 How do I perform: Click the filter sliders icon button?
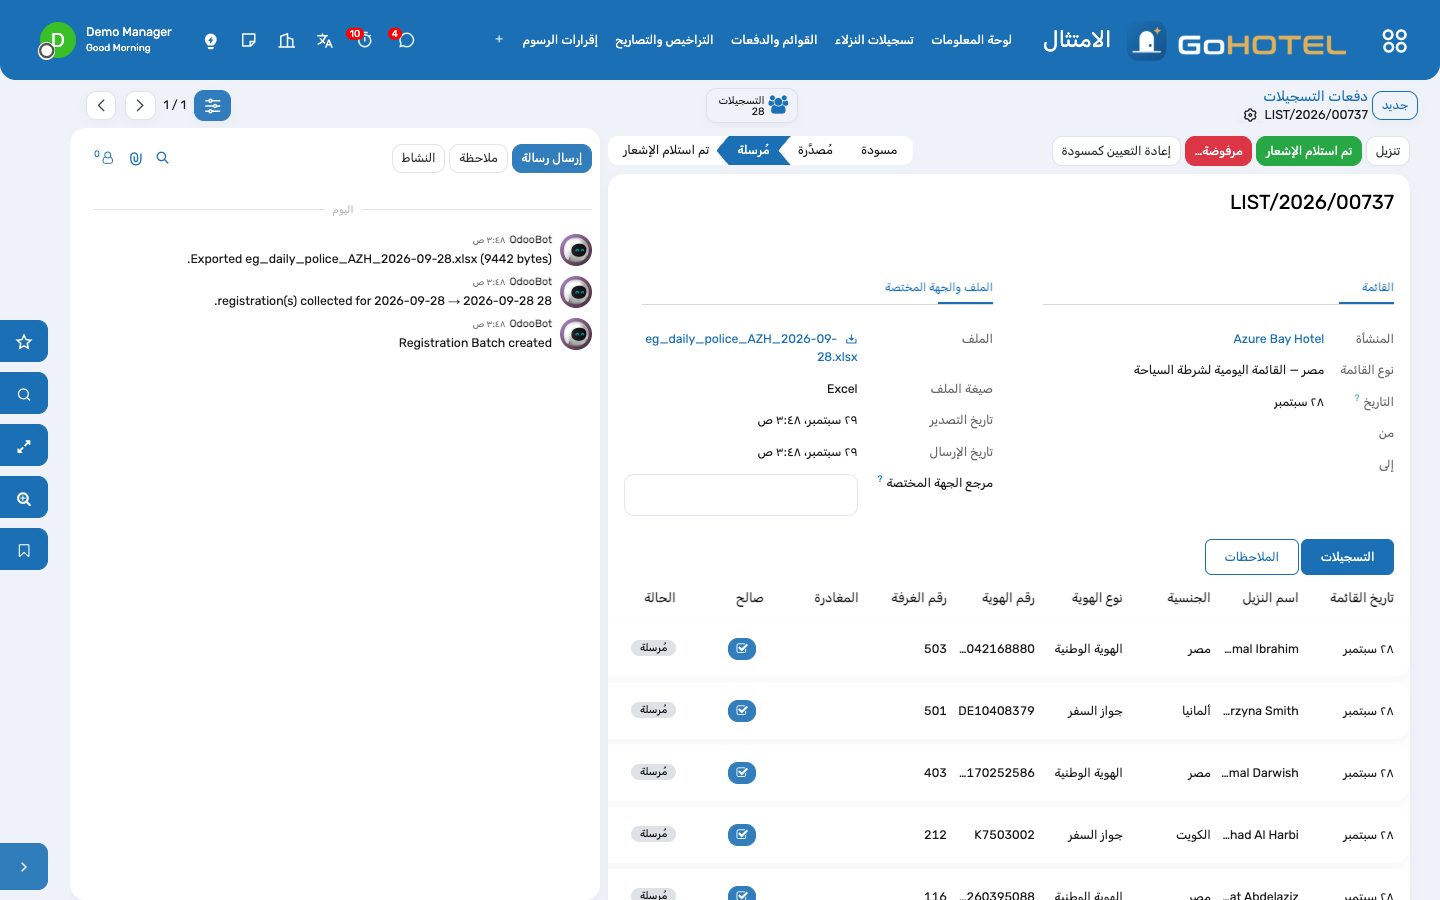212,105
